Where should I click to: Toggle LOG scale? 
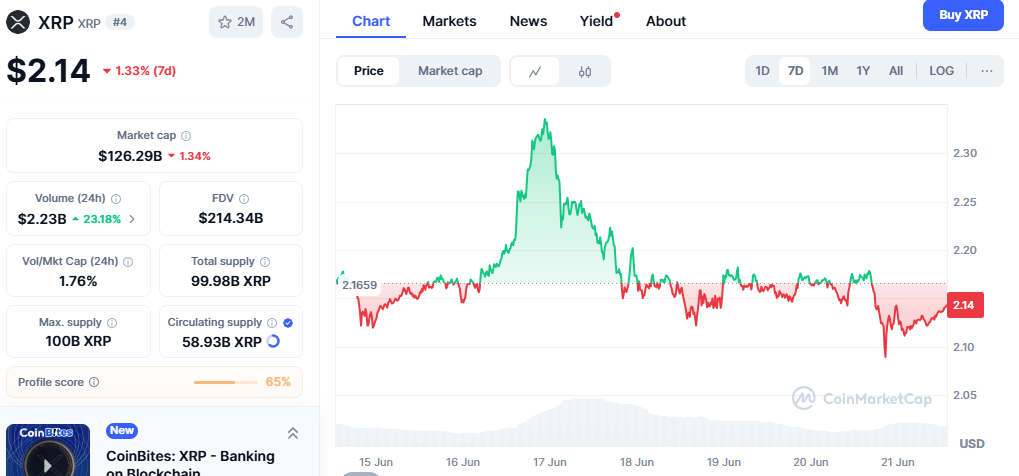click(942, 71)
